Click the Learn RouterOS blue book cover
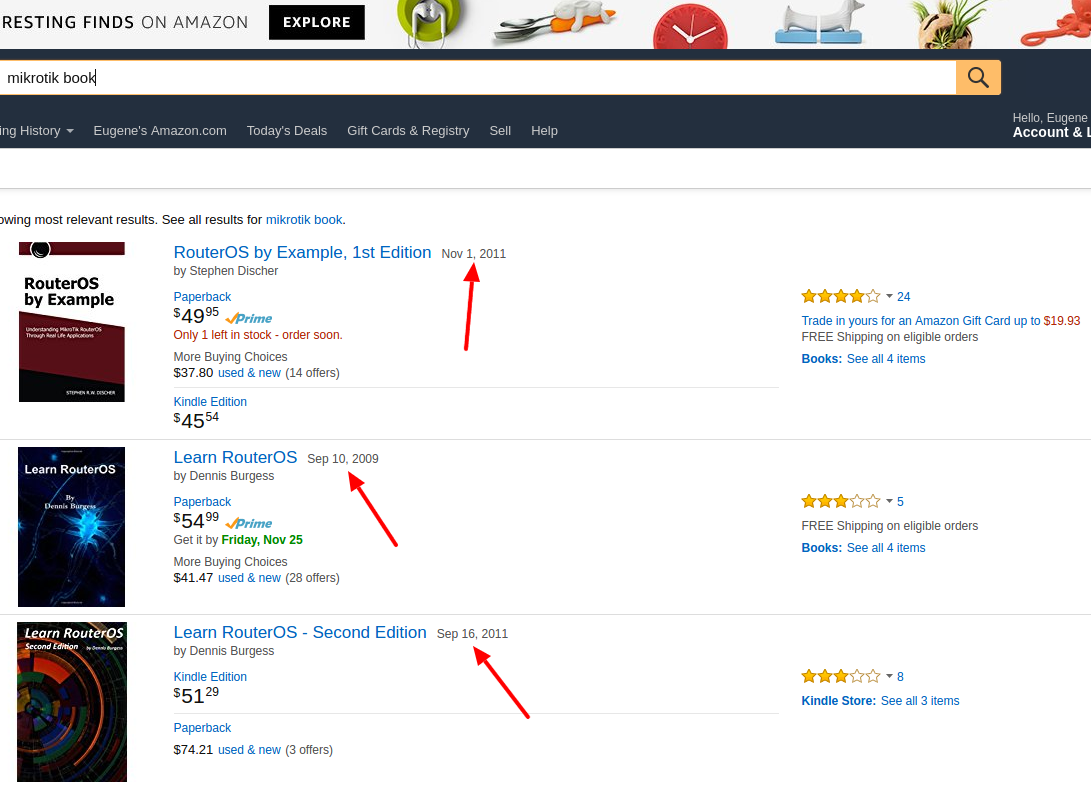This screenshot has height=788, width=1091. point(72,527)
